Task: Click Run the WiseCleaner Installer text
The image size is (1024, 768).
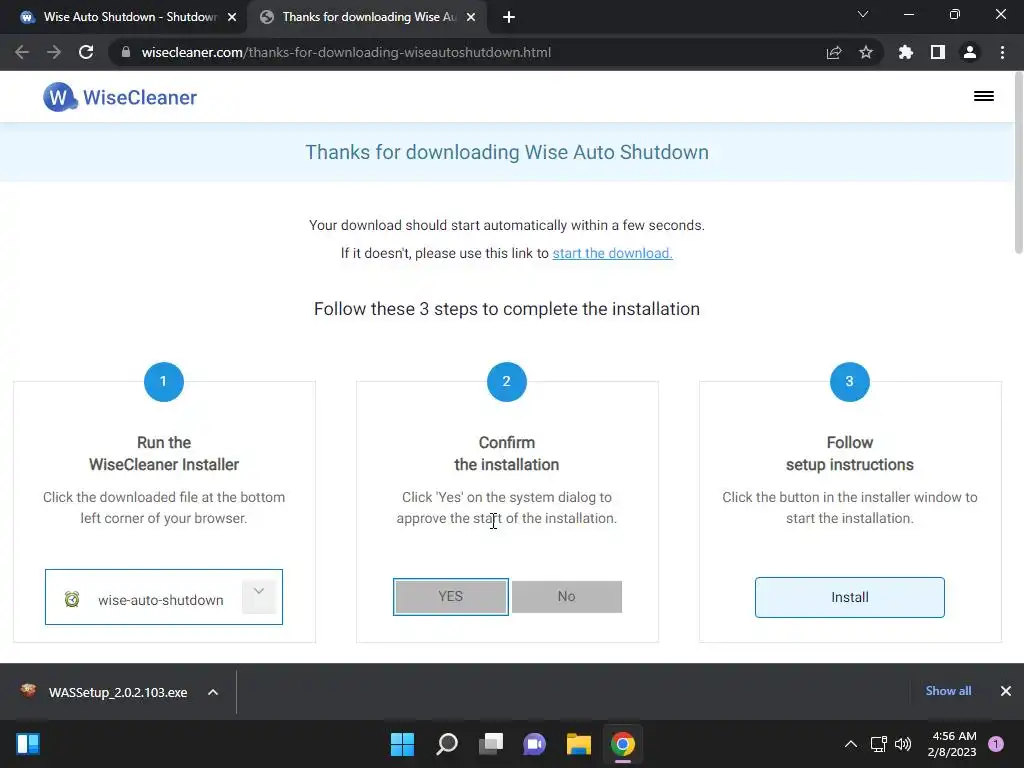Action: coord(164,453)
